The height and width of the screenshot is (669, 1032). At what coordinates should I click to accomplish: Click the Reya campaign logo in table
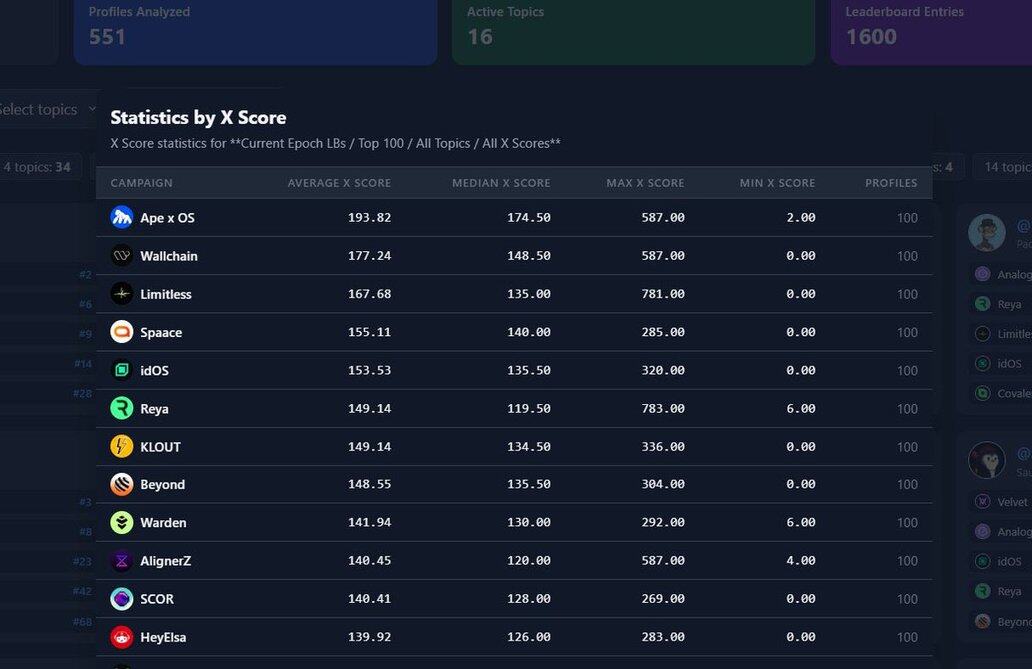(121, 408)
